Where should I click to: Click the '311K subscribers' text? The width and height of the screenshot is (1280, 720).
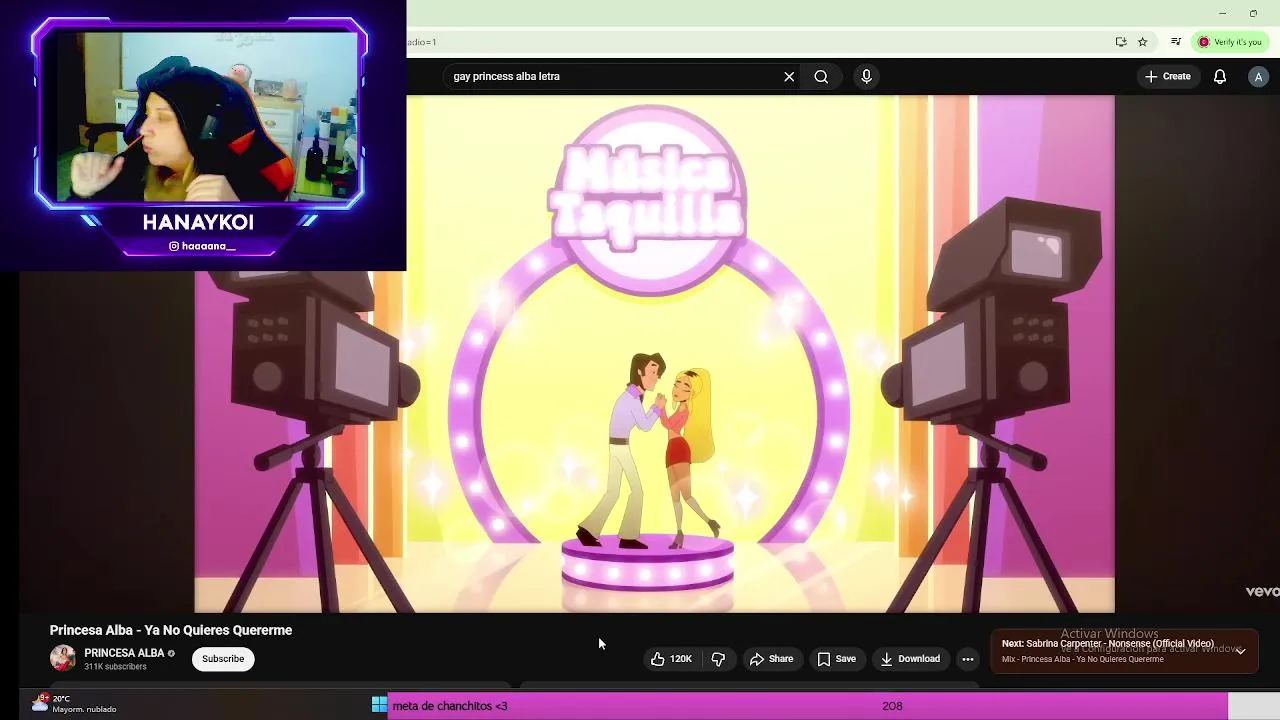pyautogui.click(x=115, y=667)
